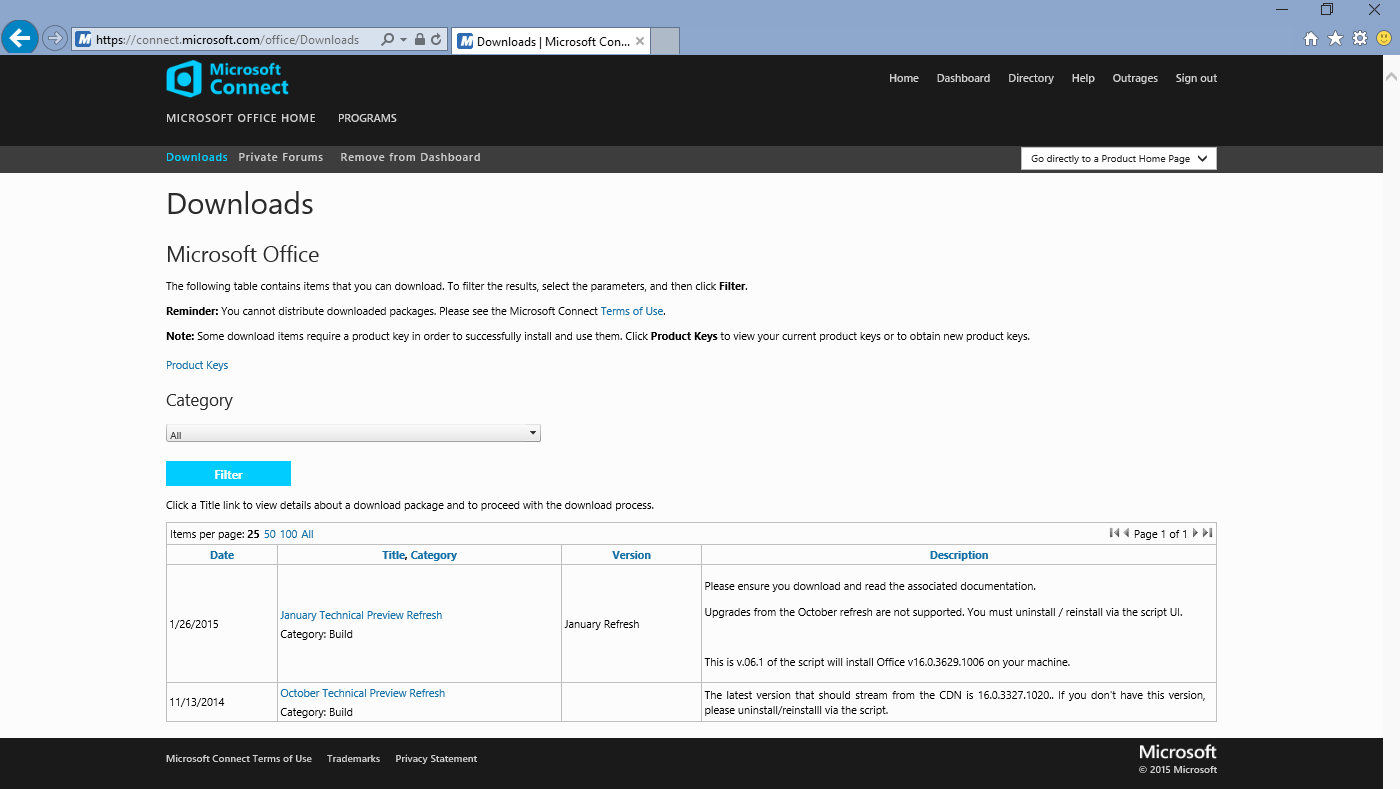Click the page scrollbar up arrow
1400x789 pixels.
[1390, 76]
